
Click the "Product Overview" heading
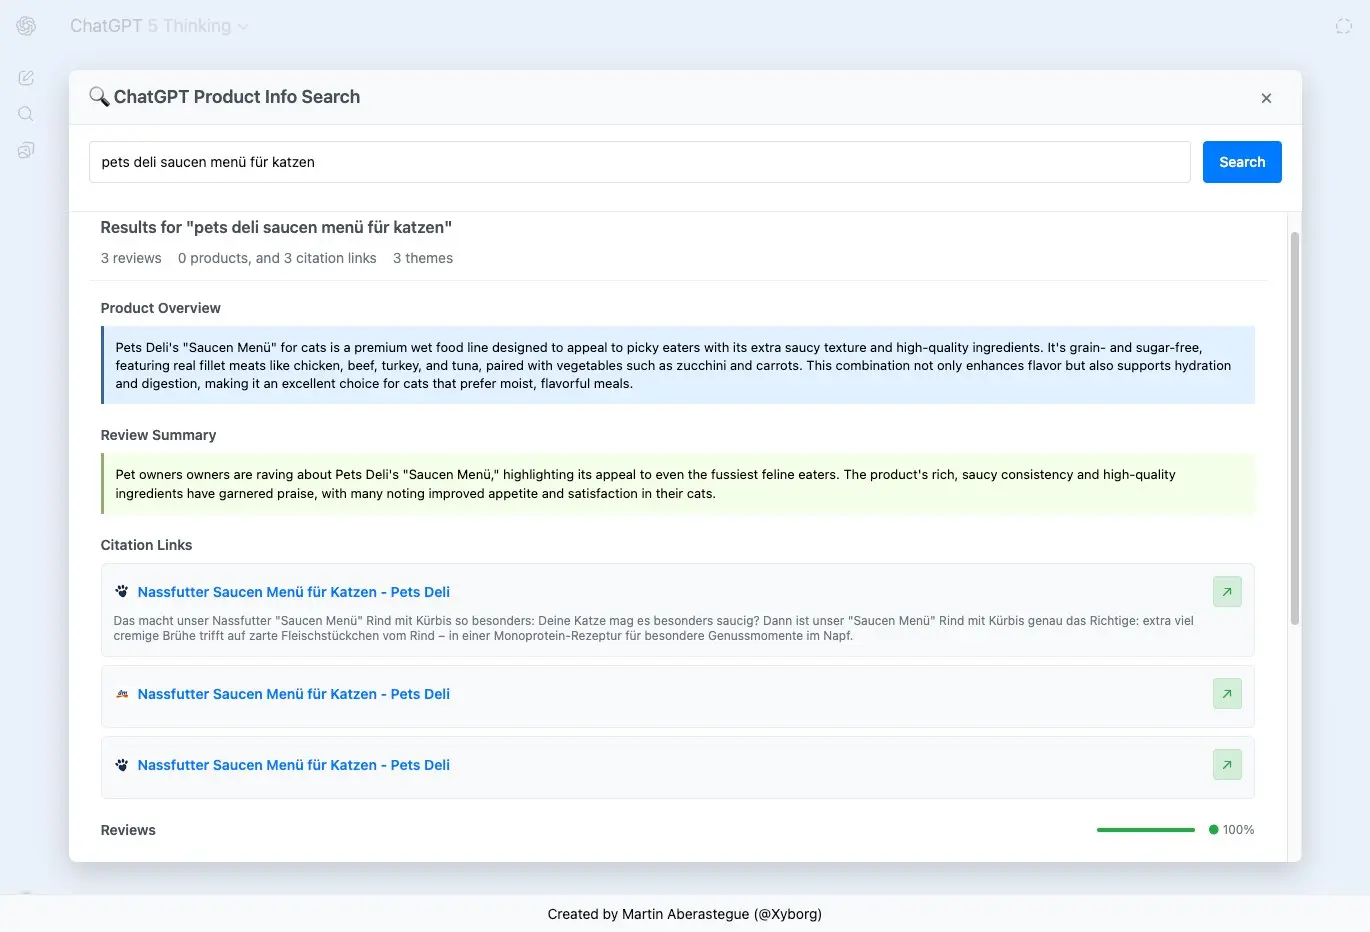pos(161,308)
